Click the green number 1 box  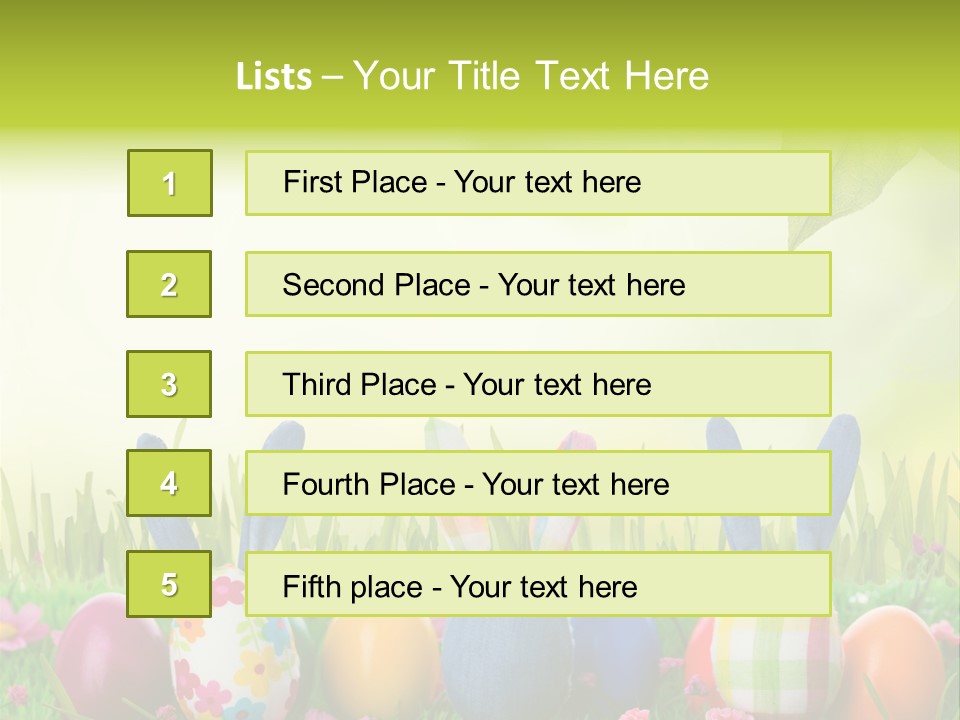(x=170, y=183)
